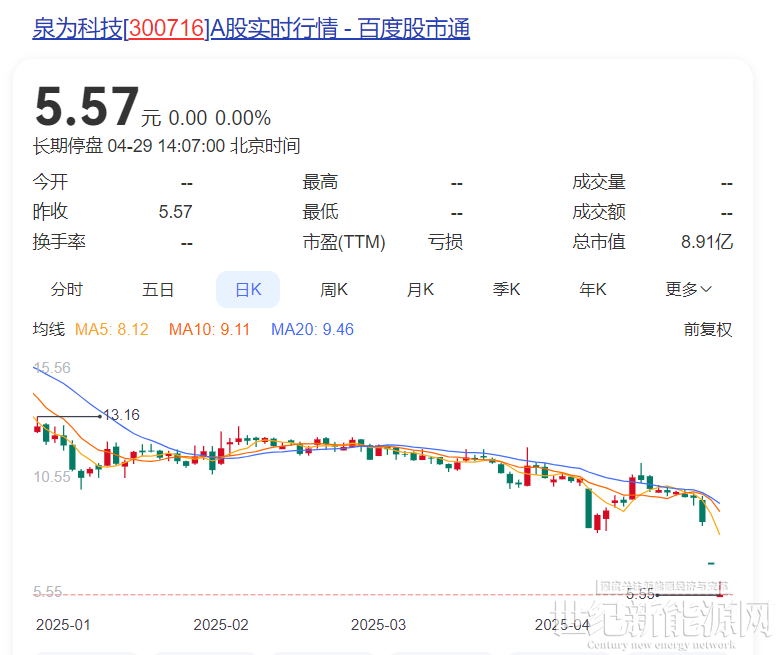
Task: Switch to the 季K chart tab
Action: 507,289
